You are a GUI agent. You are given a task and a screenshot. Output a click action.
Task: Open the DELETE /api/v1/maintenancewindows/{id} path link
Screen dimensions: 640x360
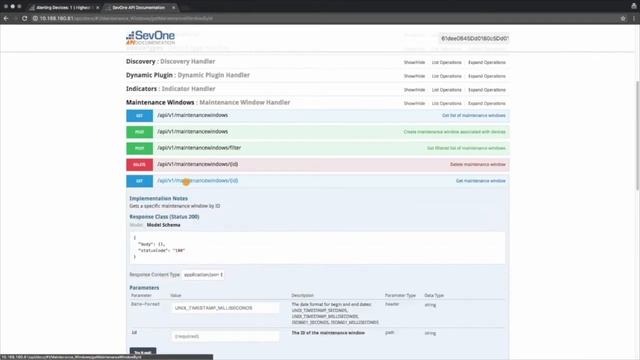pos(198,164)
